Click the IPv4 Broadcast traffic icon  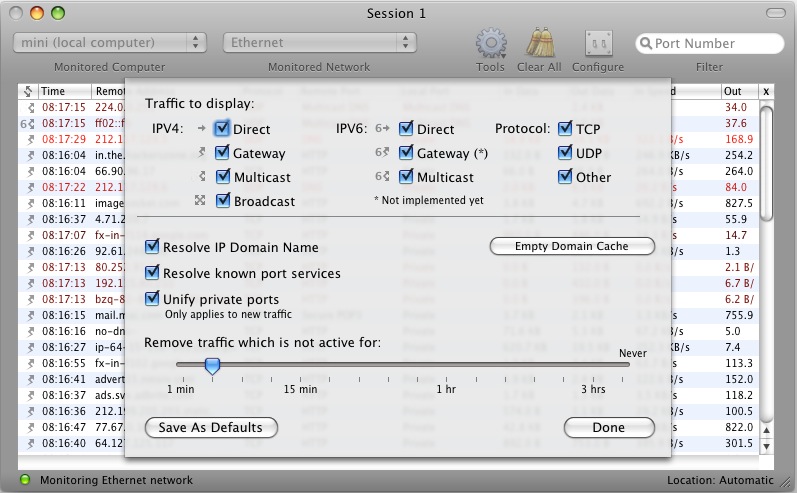point(202,201)
